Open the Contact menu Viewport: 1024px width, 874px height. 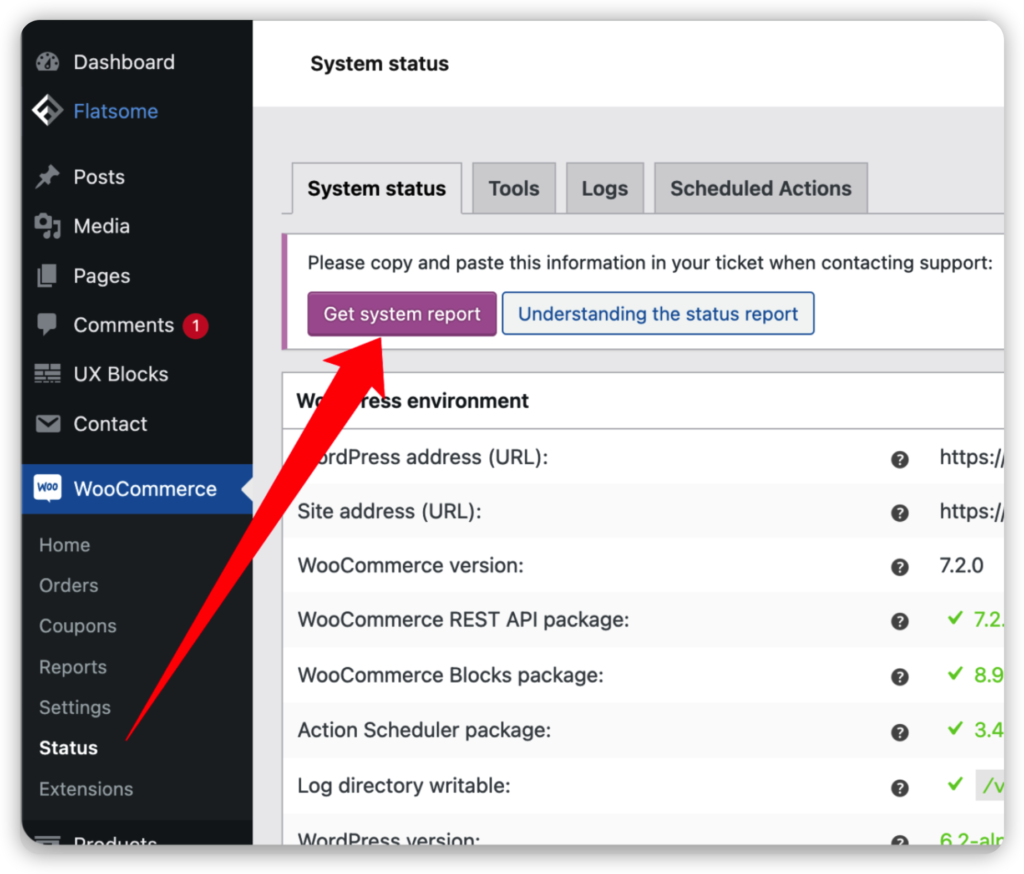(110, 424)
